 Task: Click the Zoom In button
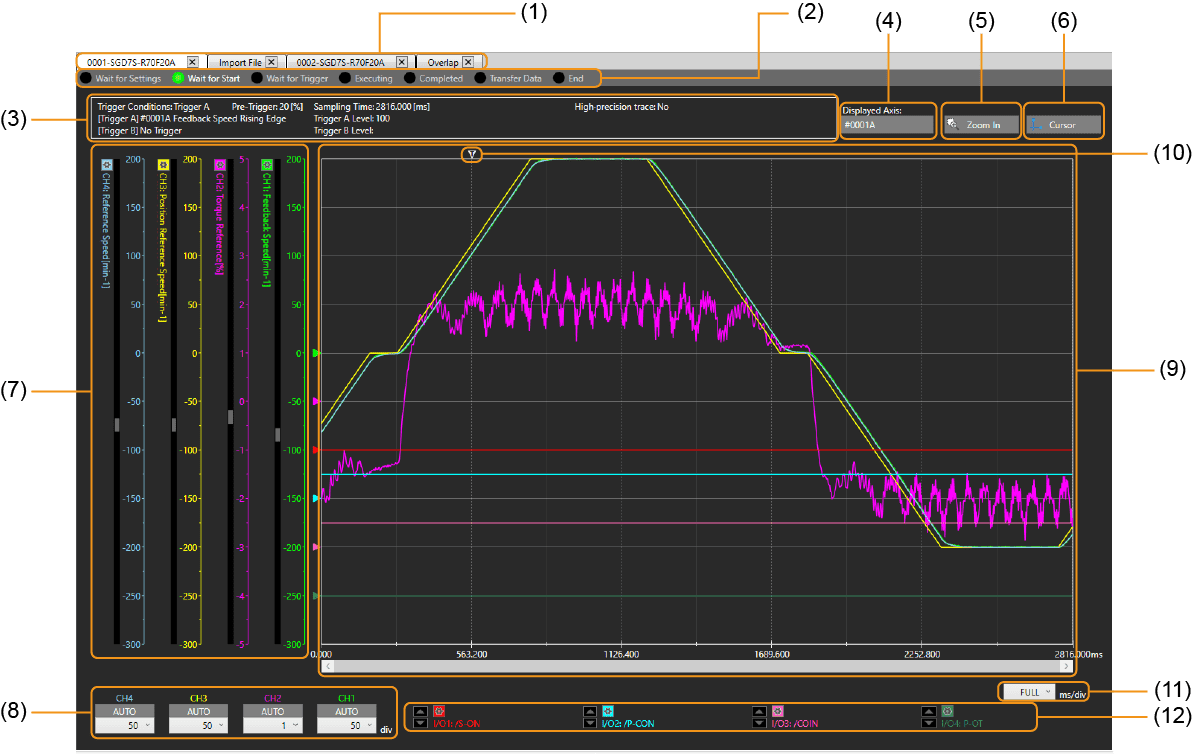(982, 126)
